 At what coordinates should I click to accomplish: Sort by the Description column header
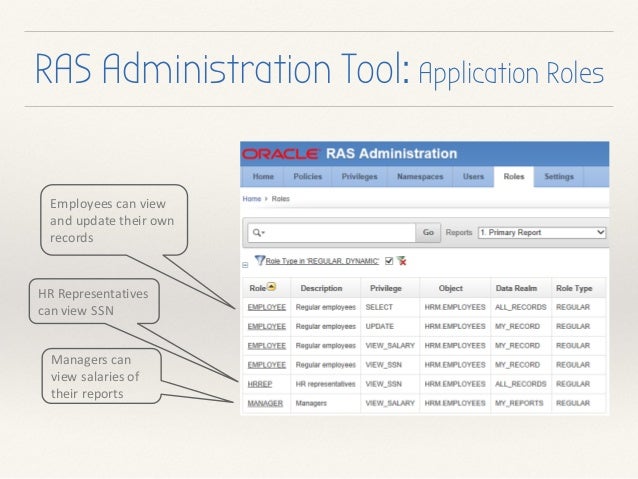321,288
